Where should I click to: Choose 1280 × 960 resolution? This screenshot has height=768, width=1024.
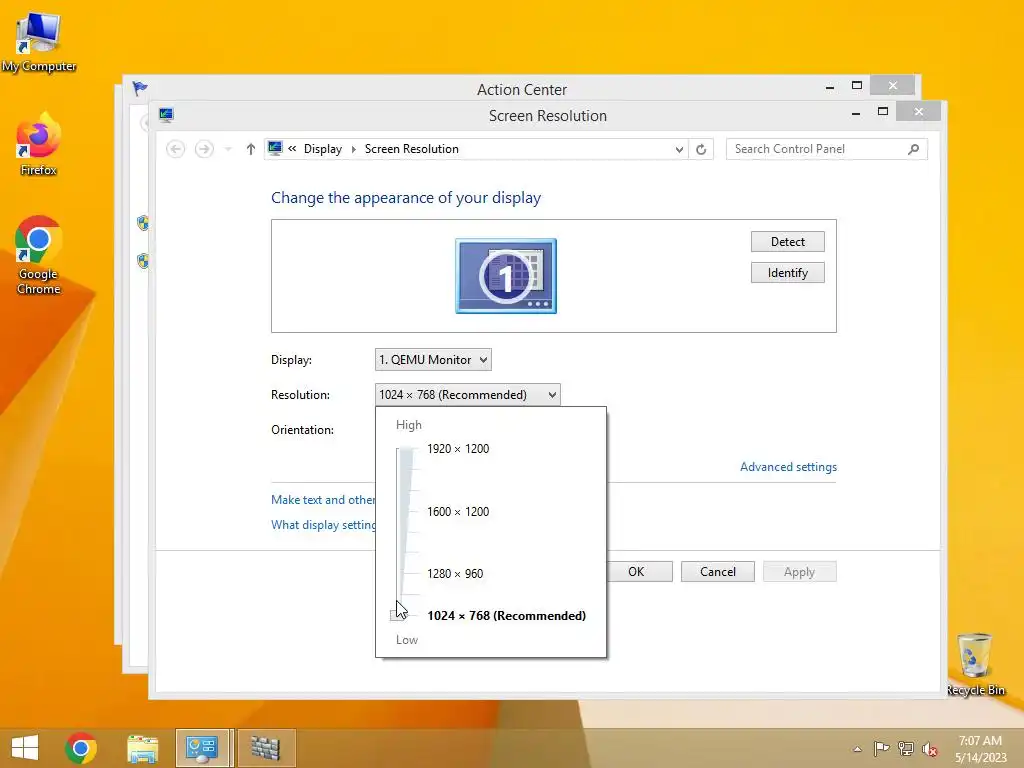(455, 573)
